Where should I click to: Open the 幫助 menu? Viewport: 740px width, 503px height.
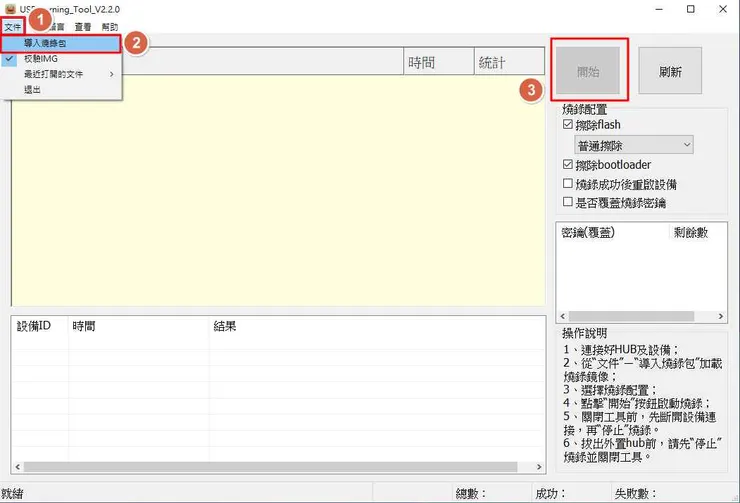click(x=110, y=27)
